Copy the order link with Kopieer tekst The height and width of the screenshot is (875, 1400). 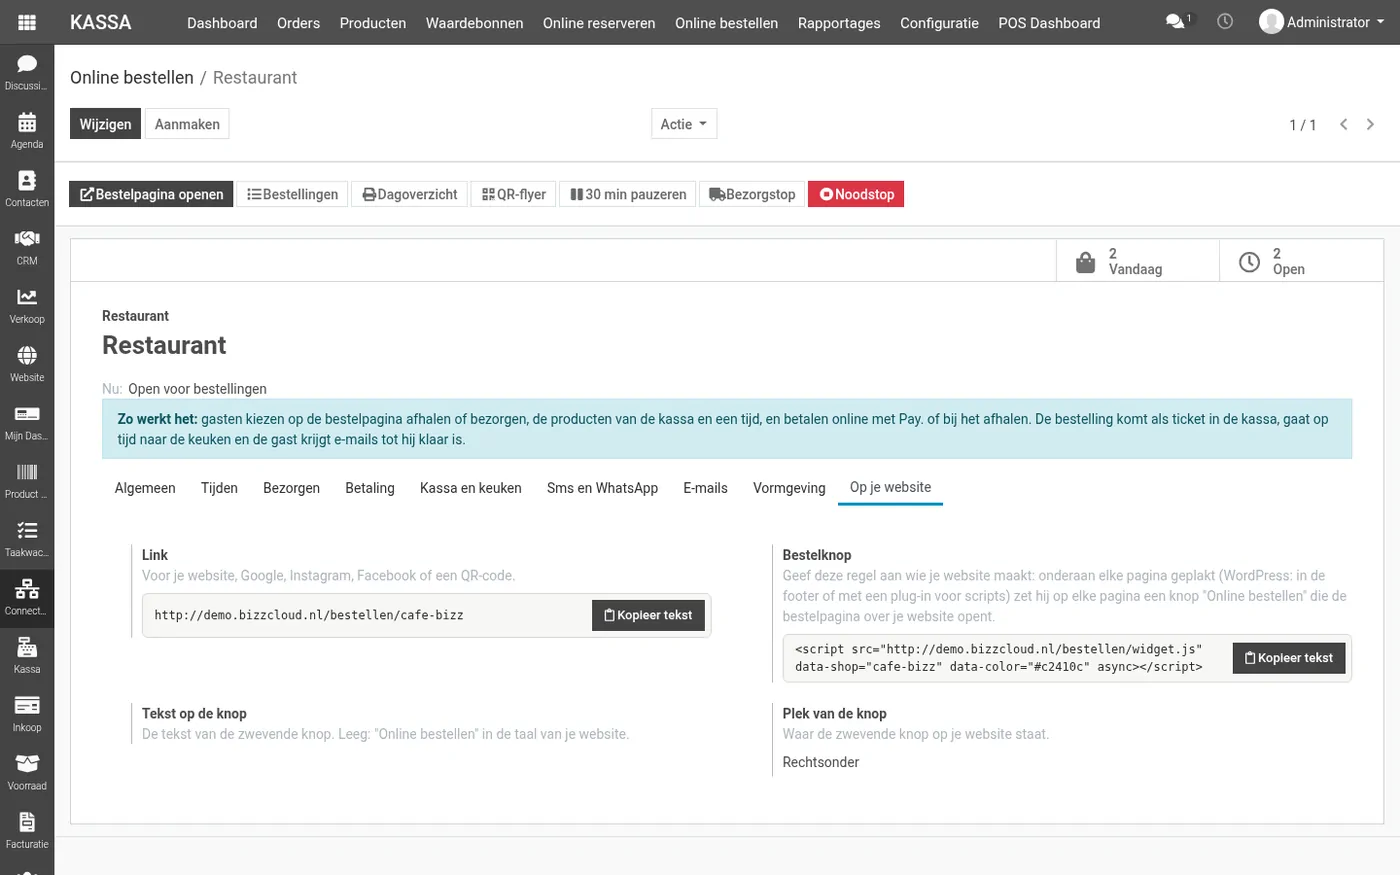[648, 615]
